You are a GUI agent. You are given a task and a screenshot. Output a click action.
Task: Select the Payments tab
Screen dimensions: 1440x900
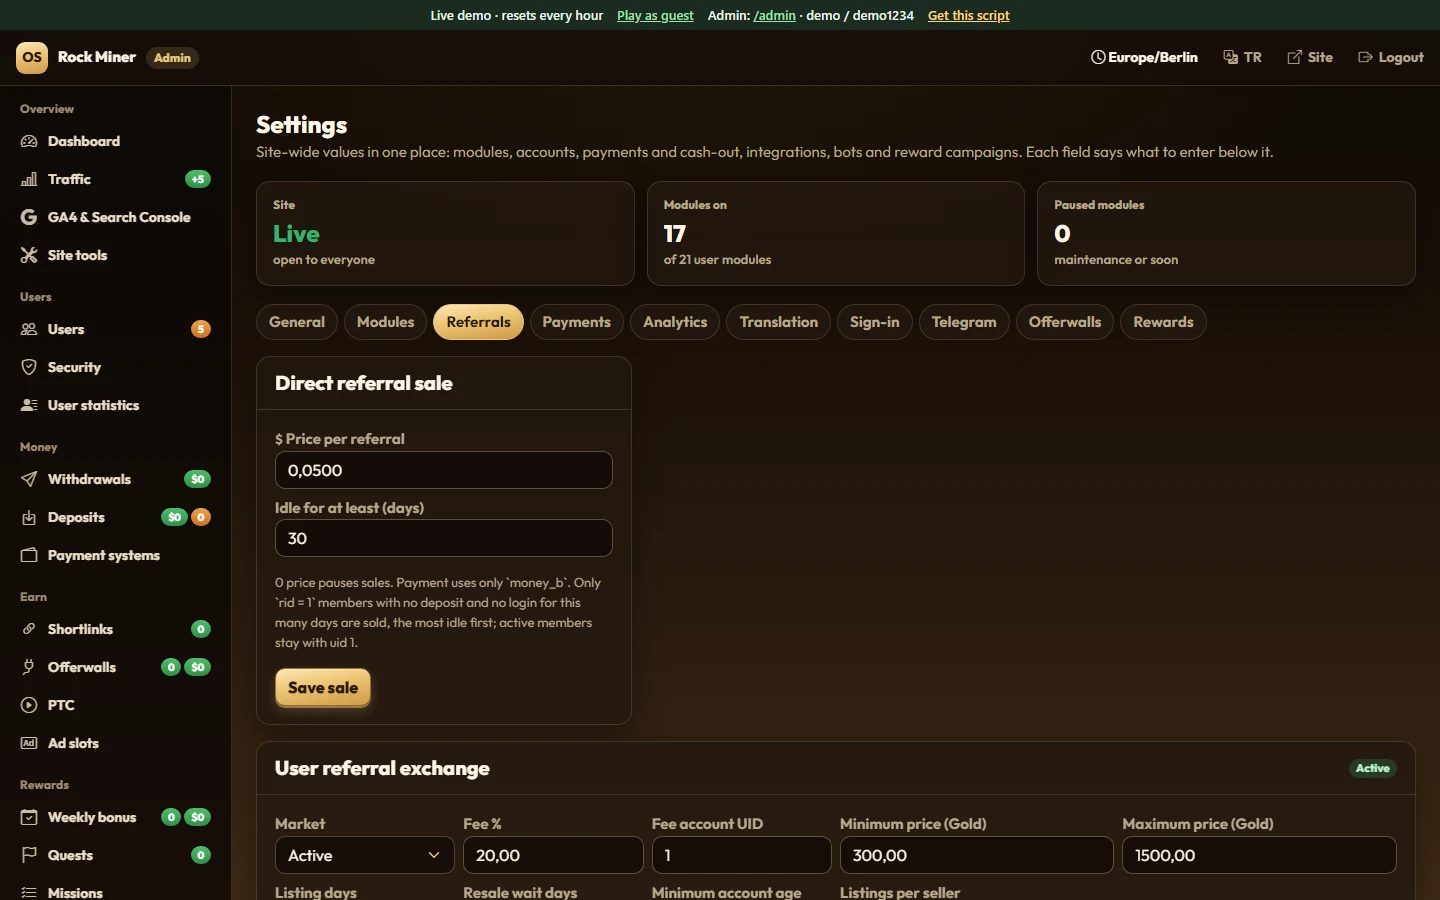pyautogui.click(x=576, y=322)
